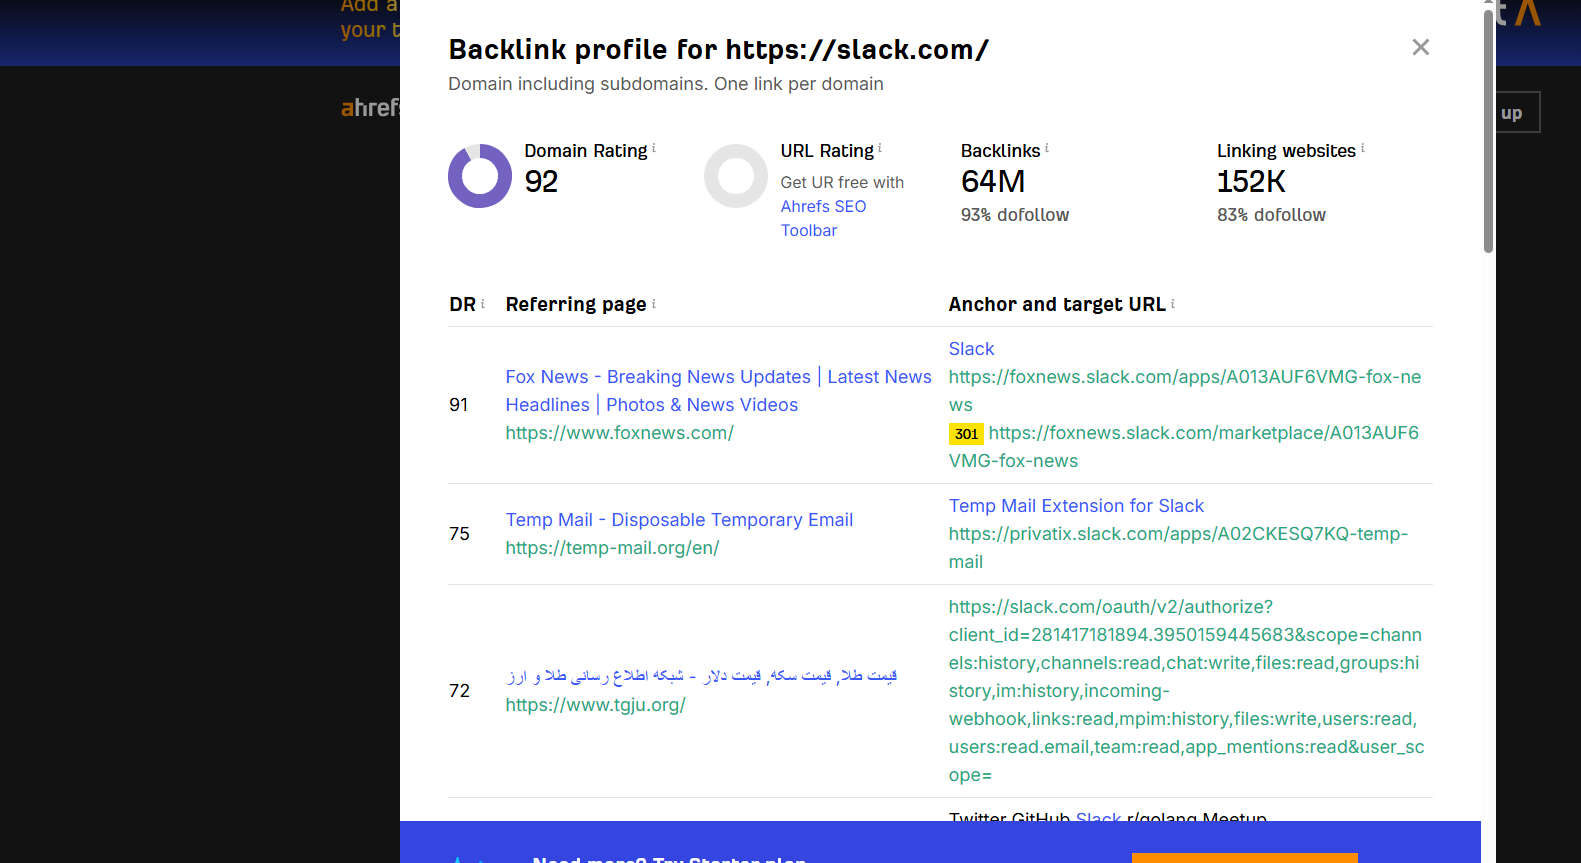Click the Backlinks 64M value
Image resolution: width=1581 pixels, height=863 pixels.
(993, 181)
